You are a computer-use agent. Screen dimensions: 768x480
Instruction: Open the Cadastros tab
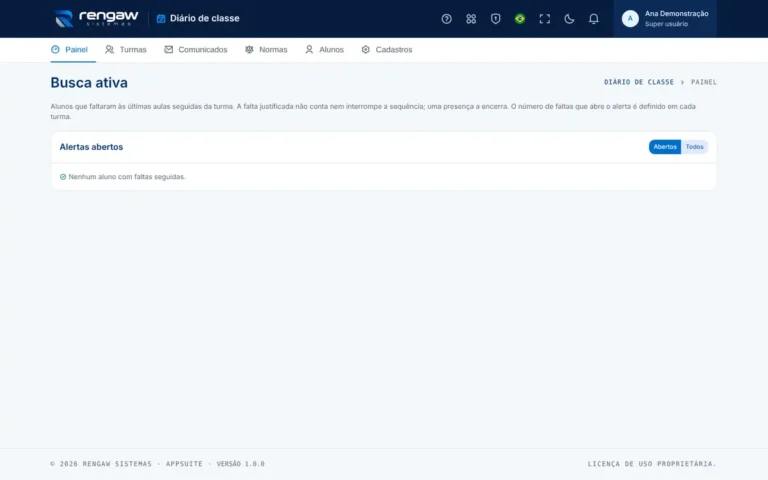[387, 49]
